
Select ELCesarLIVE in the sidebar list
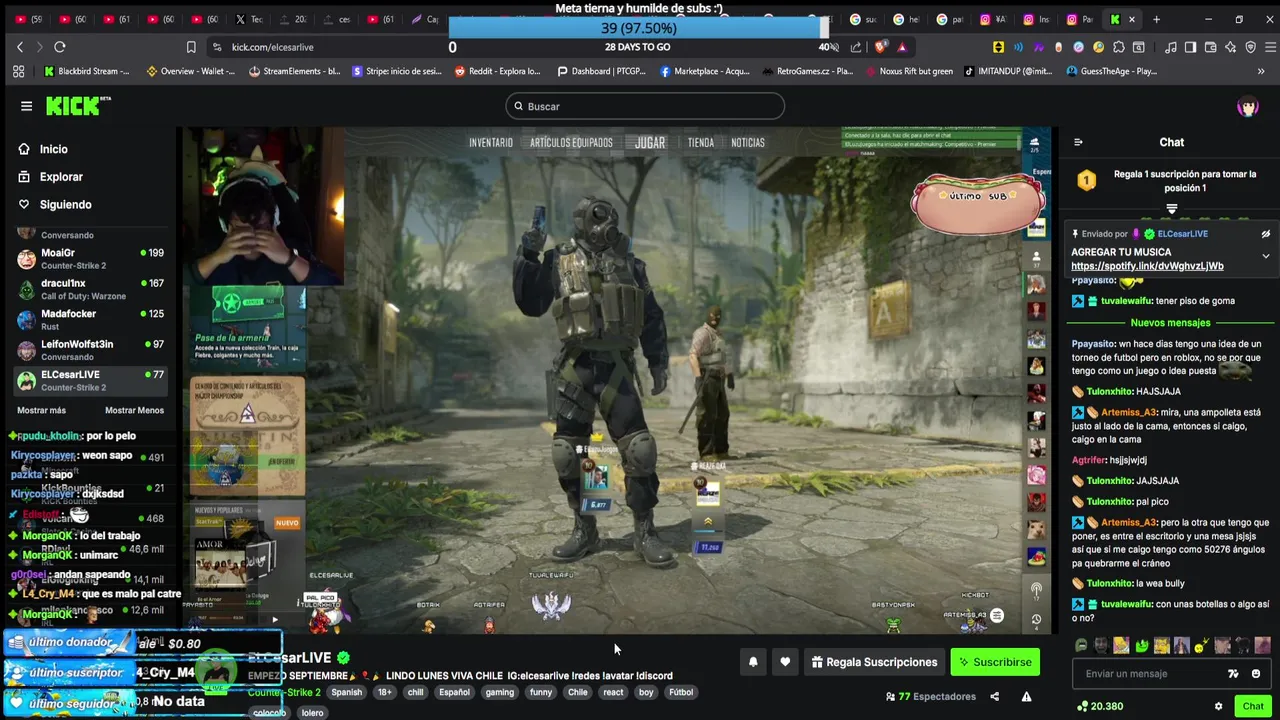point(90,380)
